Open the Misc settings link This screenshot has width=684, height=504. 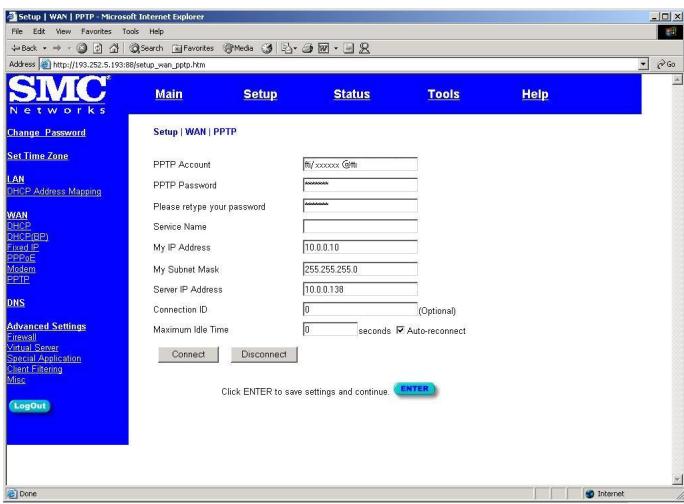[16, 380]
